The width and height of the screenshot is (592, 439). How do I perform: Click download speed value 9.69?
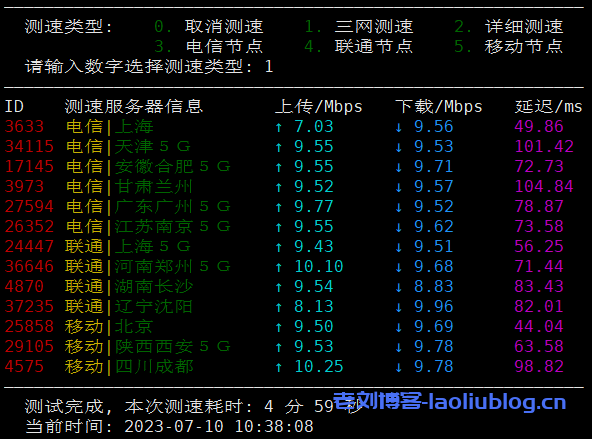click(x=433, y=327)
